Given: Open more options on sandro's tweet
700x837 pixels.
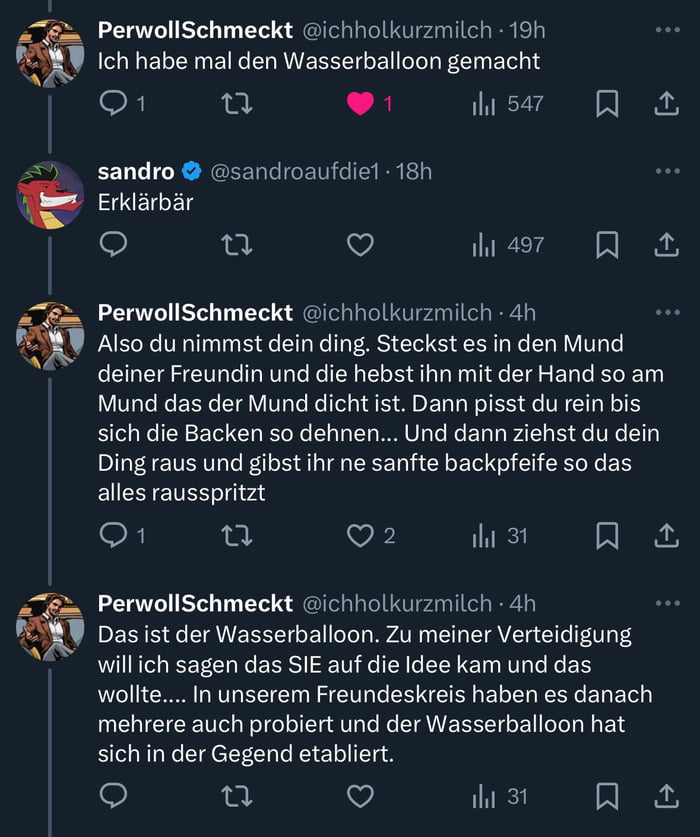Looking at the screenshot, I should (667, 171).
